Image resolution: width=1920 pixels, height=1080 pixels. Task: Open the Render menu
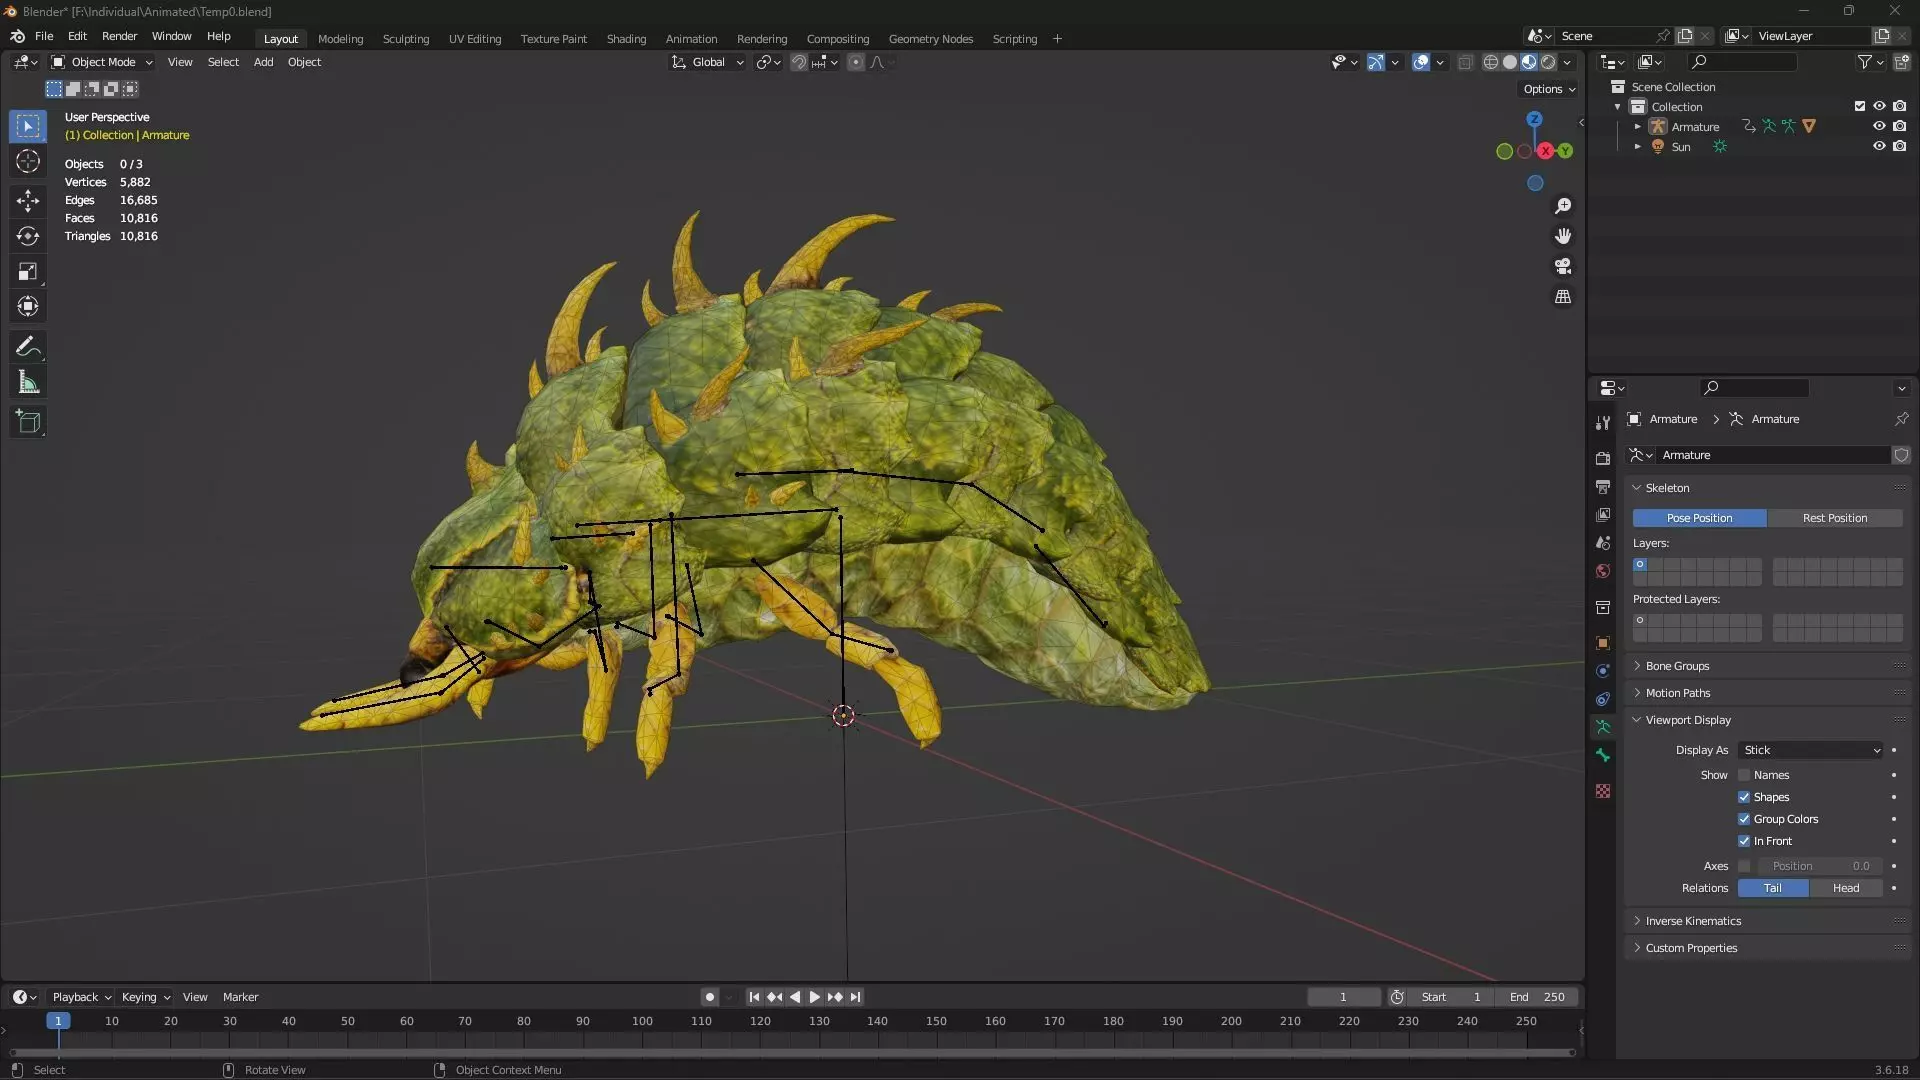point(119,36)
